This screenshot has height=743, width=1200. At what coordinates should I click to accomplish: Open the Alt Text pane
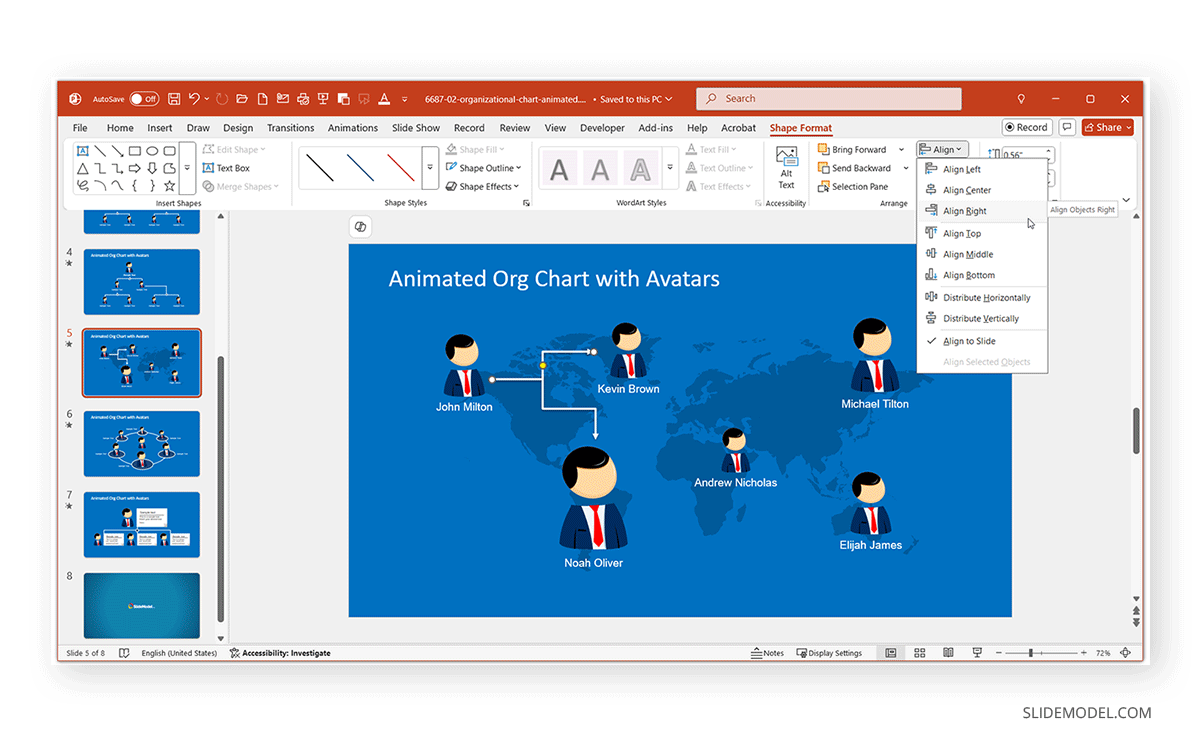786,168
